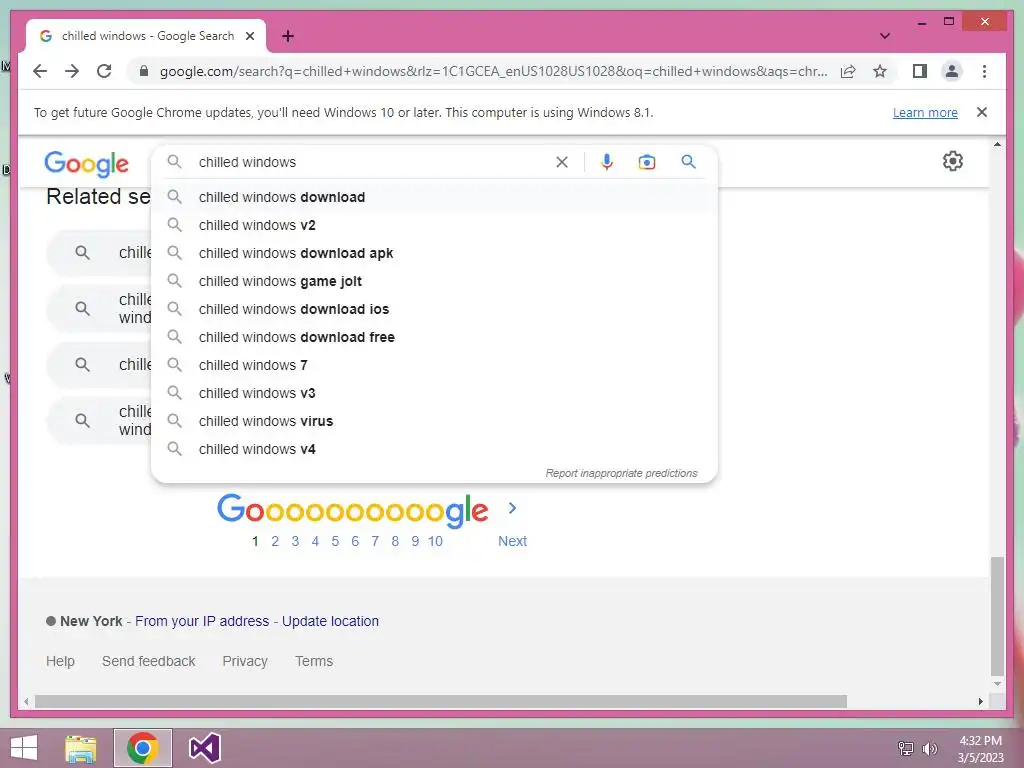Select suggestion chilled windows v4

pyautogui.click(x=434, y=450)
